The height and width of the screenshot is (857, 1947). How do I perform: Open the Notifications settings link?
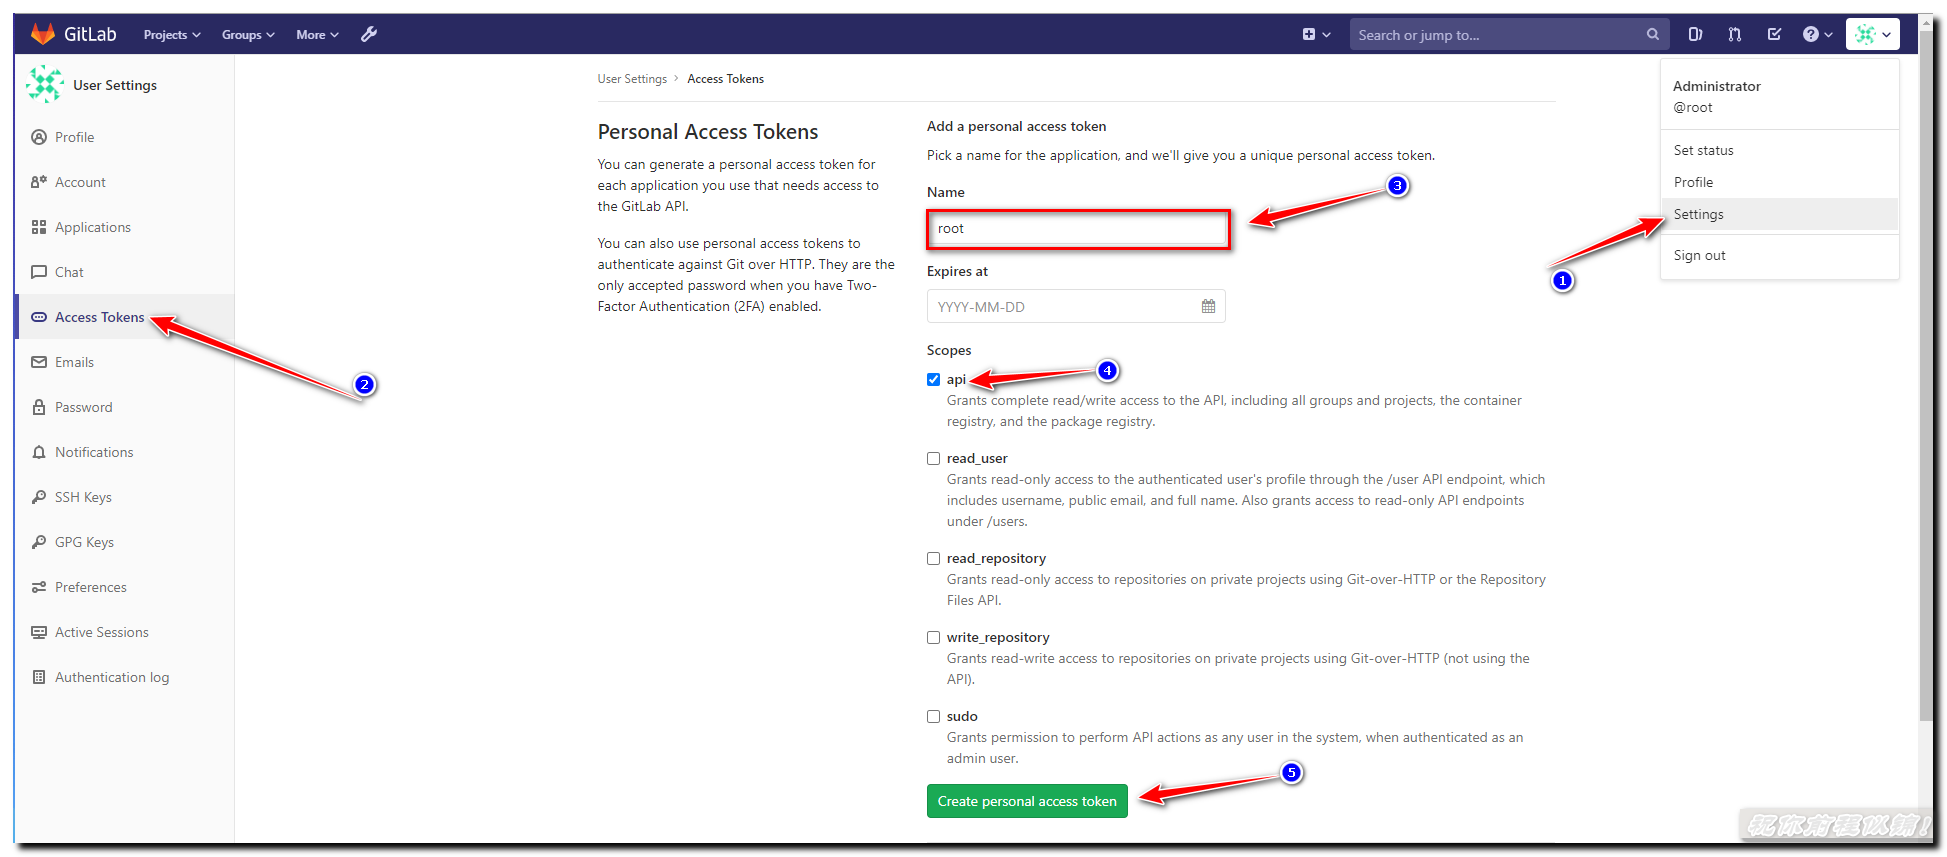94,452
